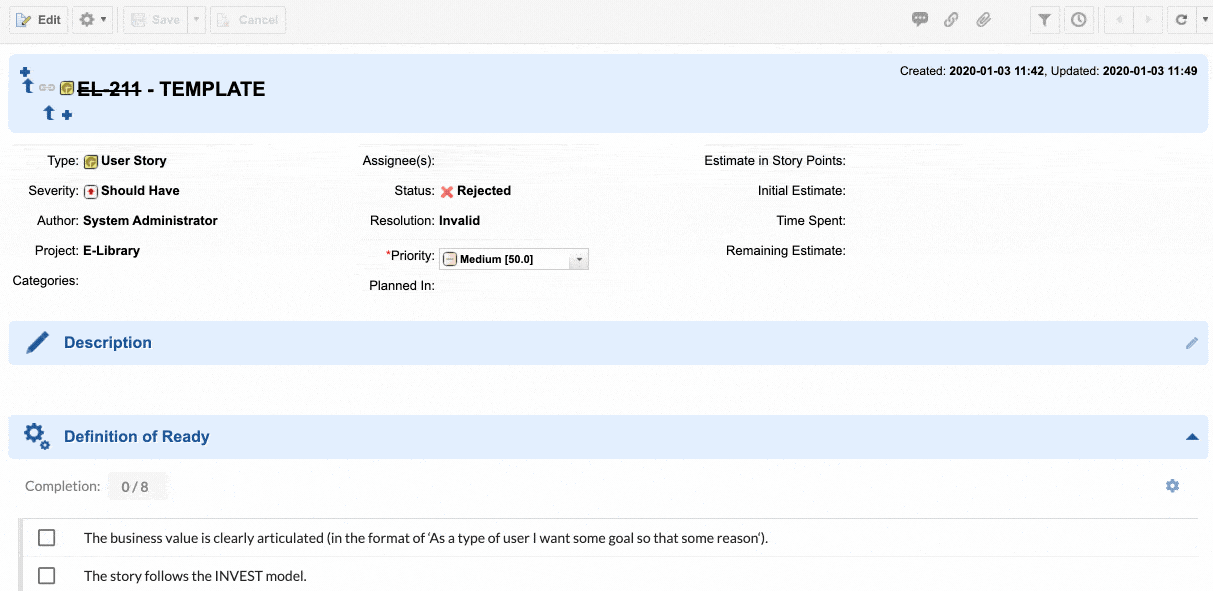Click the red X Rejected status icon
The width and height of the screenshot is (1213, 591).
(447, 191)
